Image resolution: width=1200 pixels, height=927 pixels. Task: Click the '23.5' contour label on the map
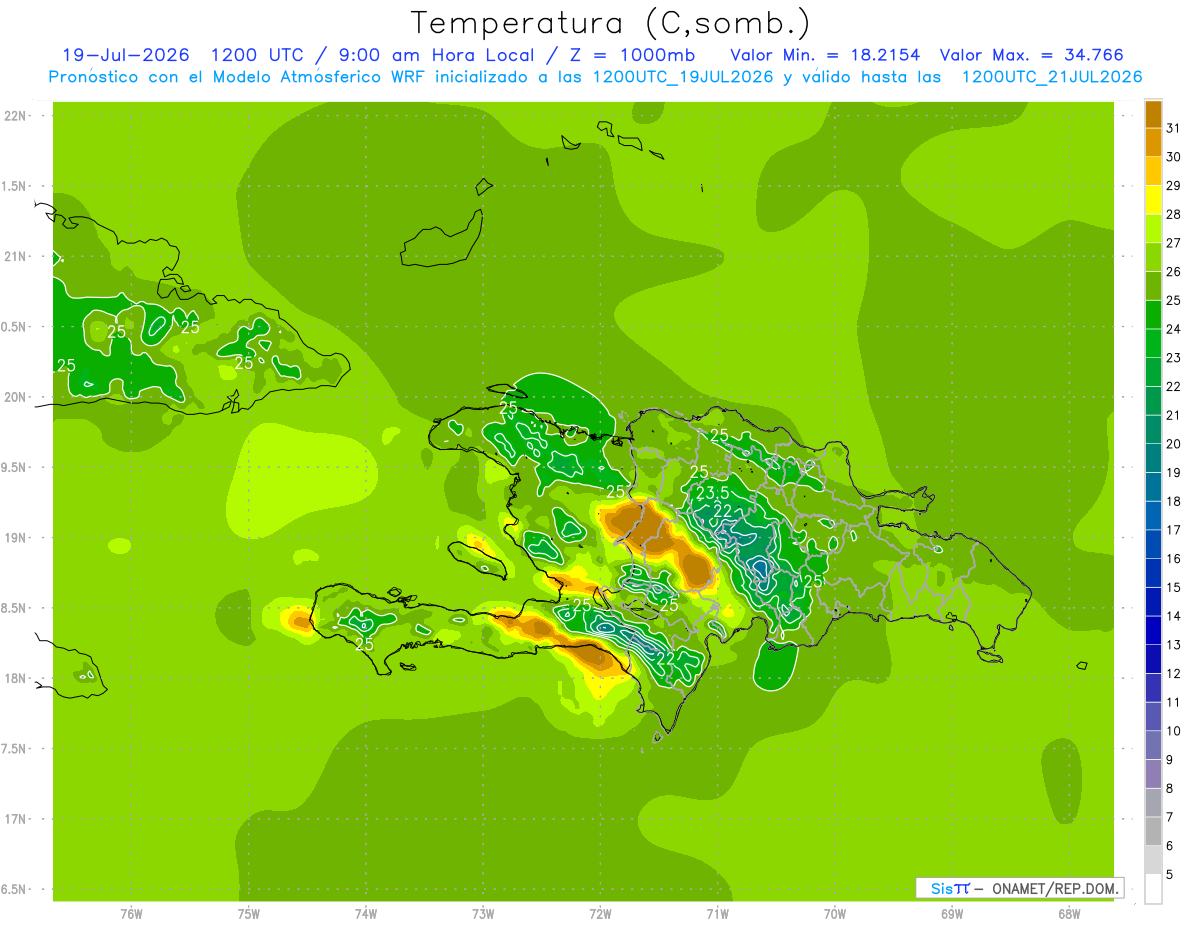711,493
